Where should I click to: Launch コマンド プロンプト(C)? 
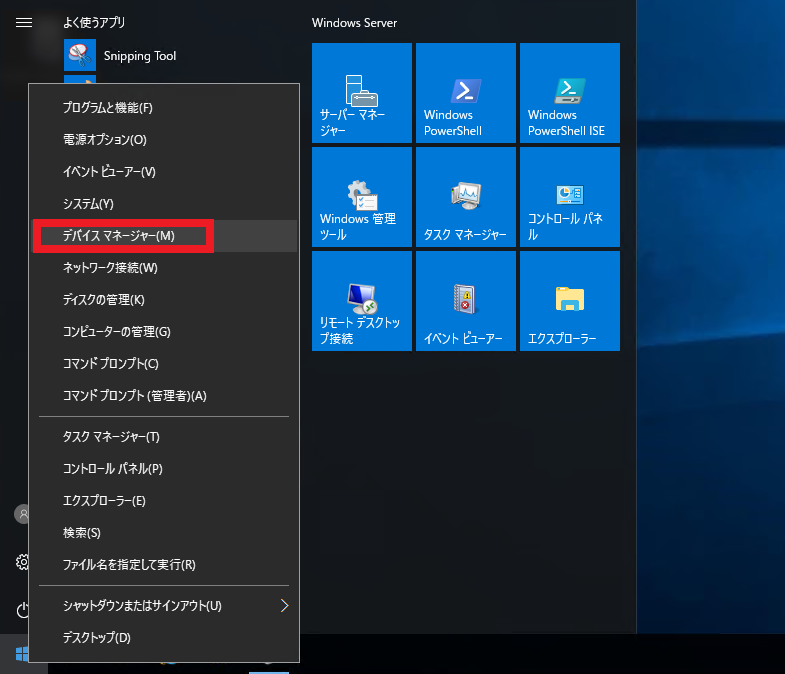click(x=164, y=364)
